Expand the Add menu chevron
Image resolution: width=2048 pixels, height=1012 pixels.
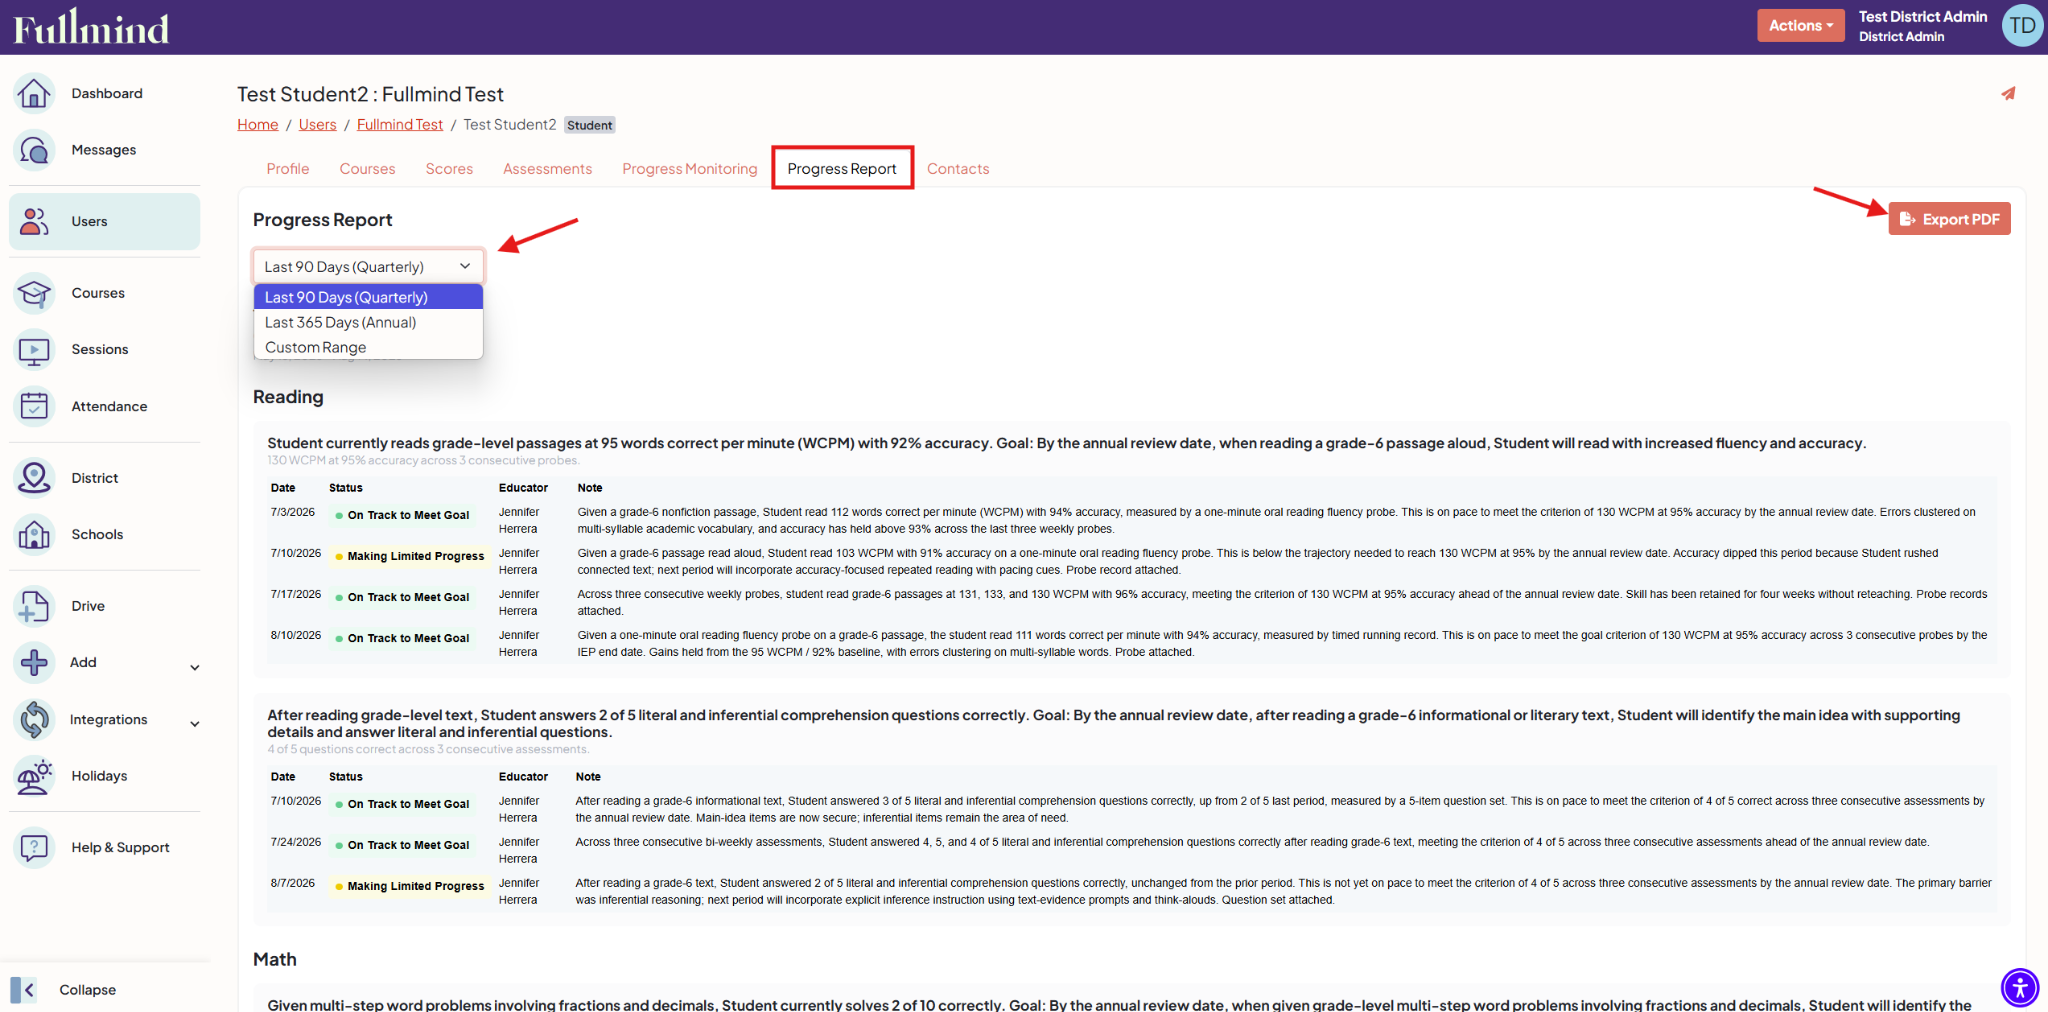195,667
